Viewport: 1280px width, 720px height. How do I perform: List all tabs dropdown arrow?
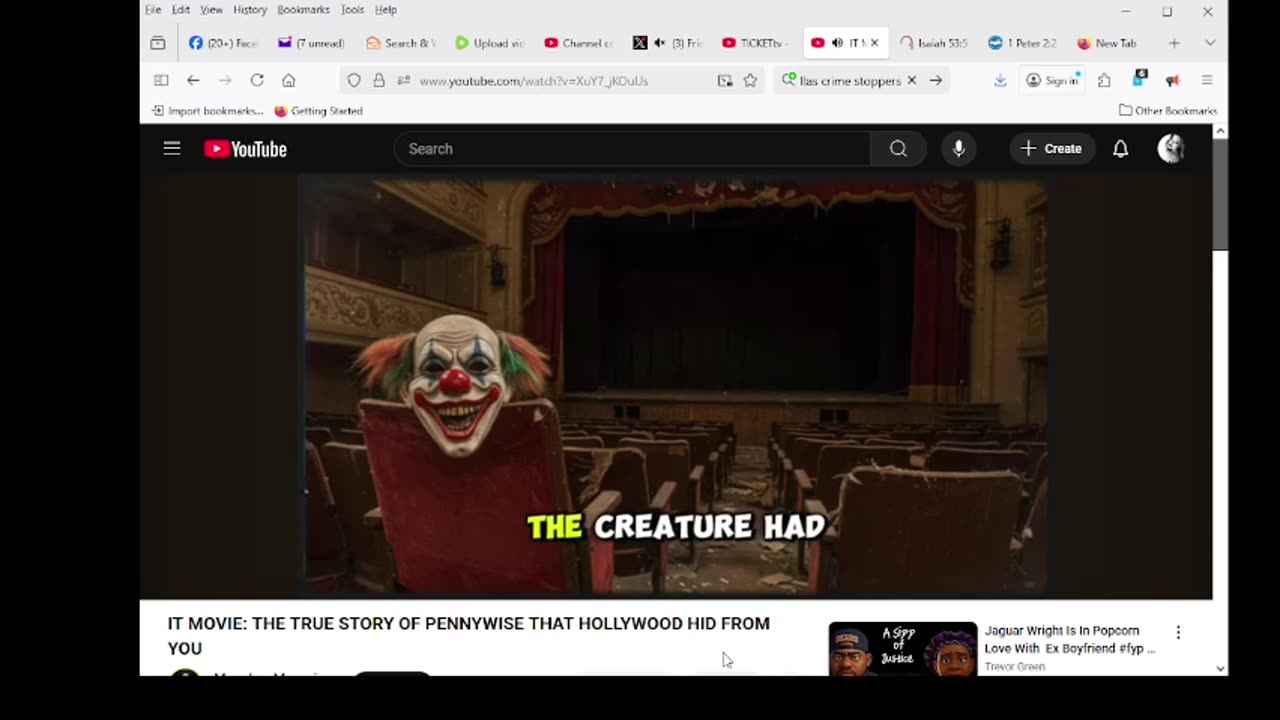(1210, 43)
